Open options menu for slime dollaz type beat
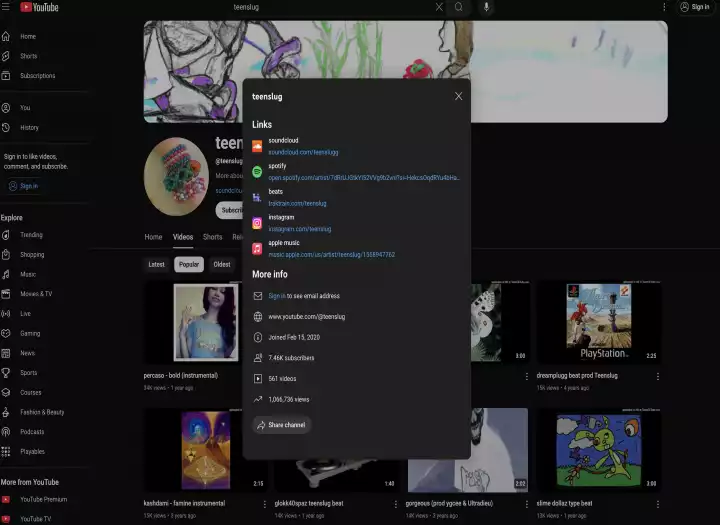The height and width of the screenshot is (525, 720). [x=658, y=504]
